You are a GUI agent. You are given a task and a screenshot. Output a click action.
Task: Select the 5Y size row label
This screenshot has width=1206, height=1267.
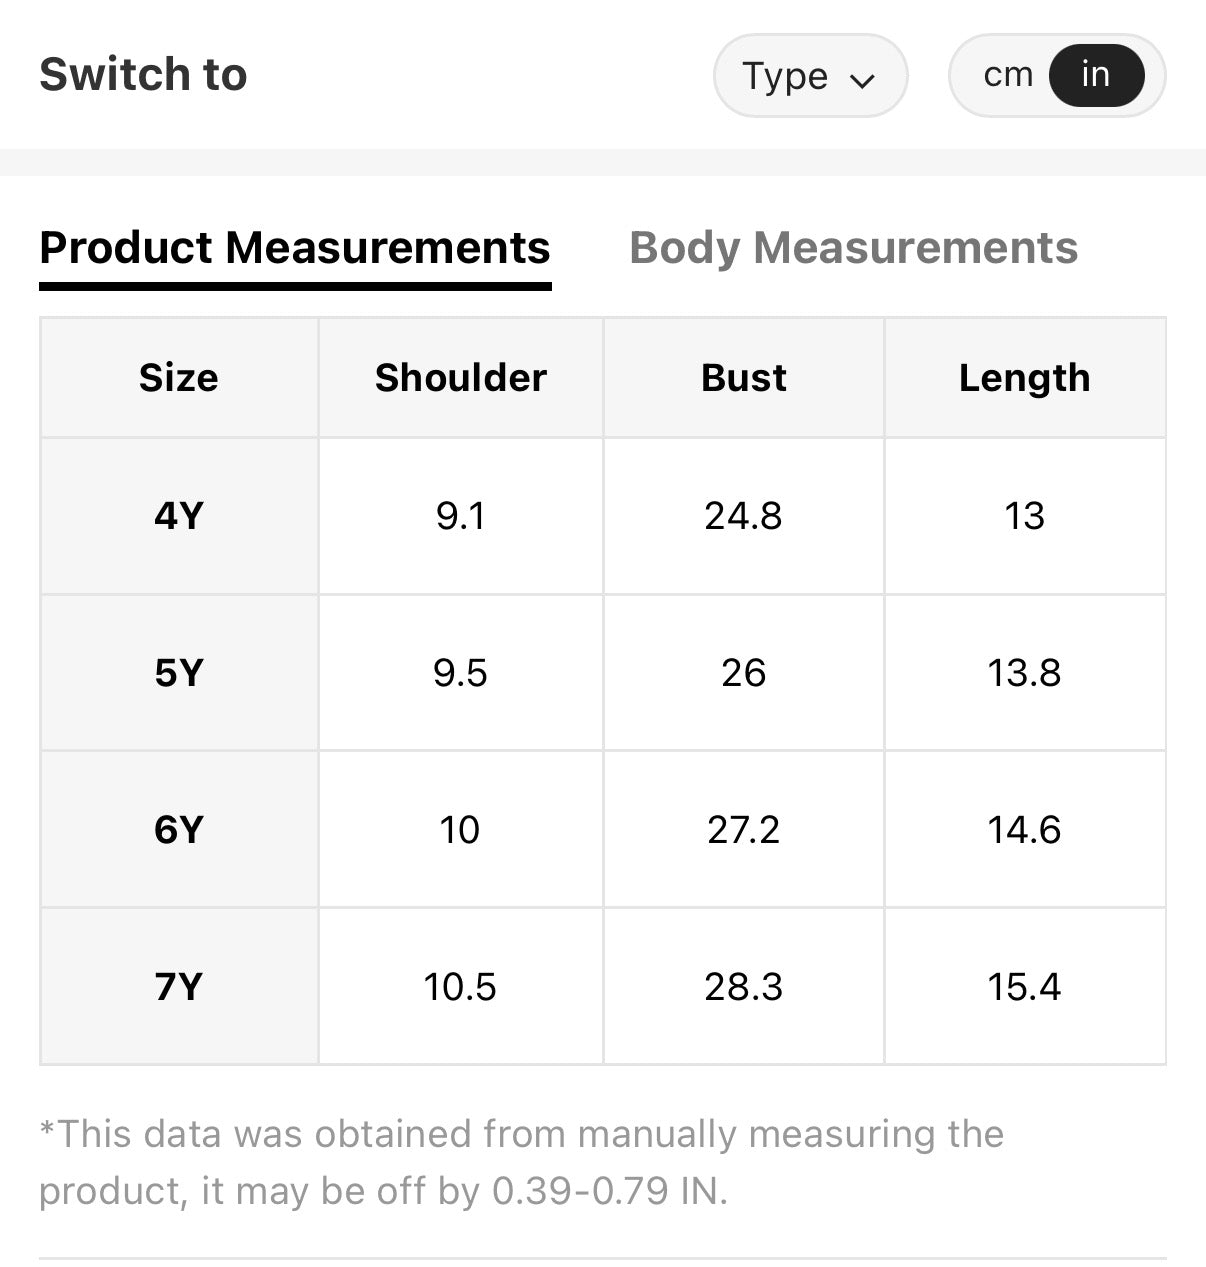click(179, 673)
